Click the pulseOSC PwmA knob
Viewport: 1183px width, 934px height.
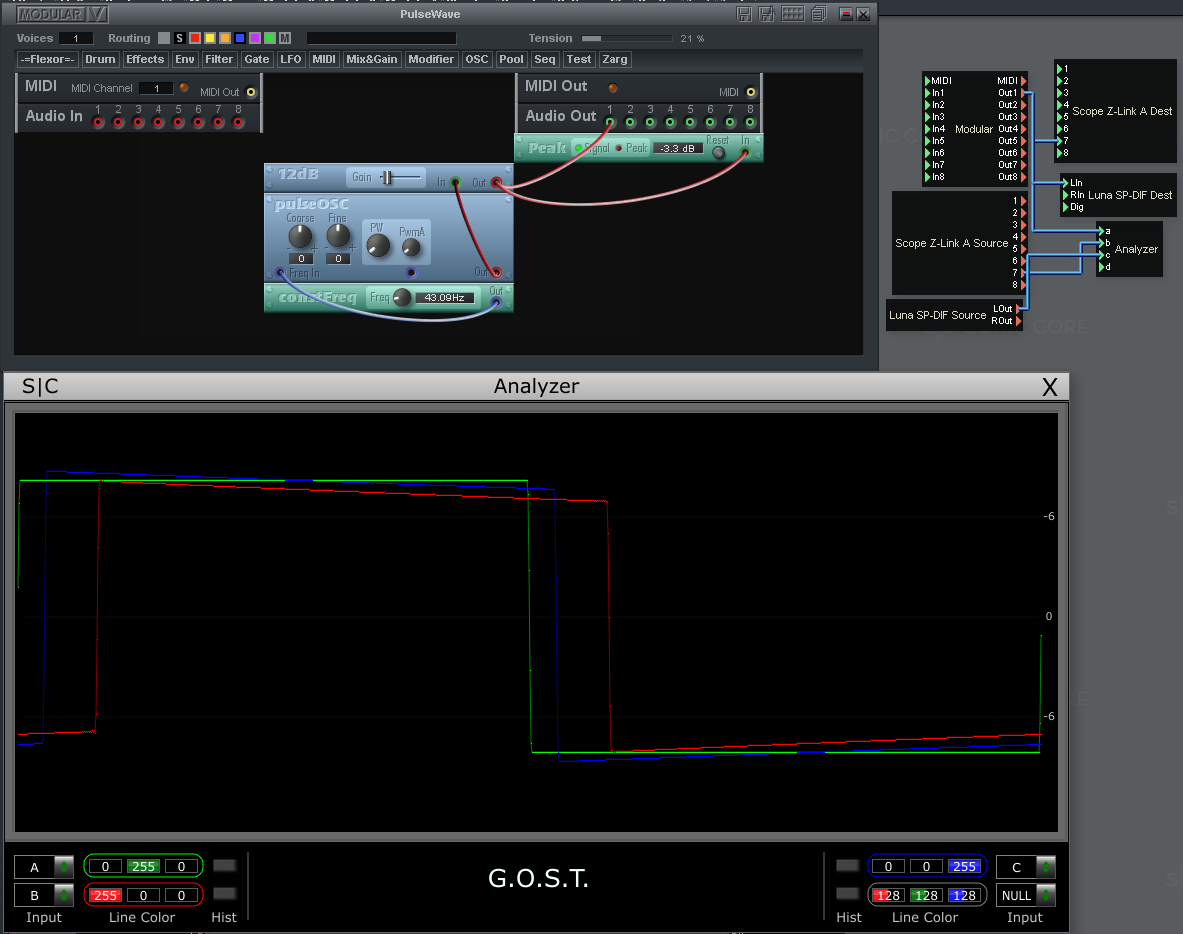tap(411, 247)
